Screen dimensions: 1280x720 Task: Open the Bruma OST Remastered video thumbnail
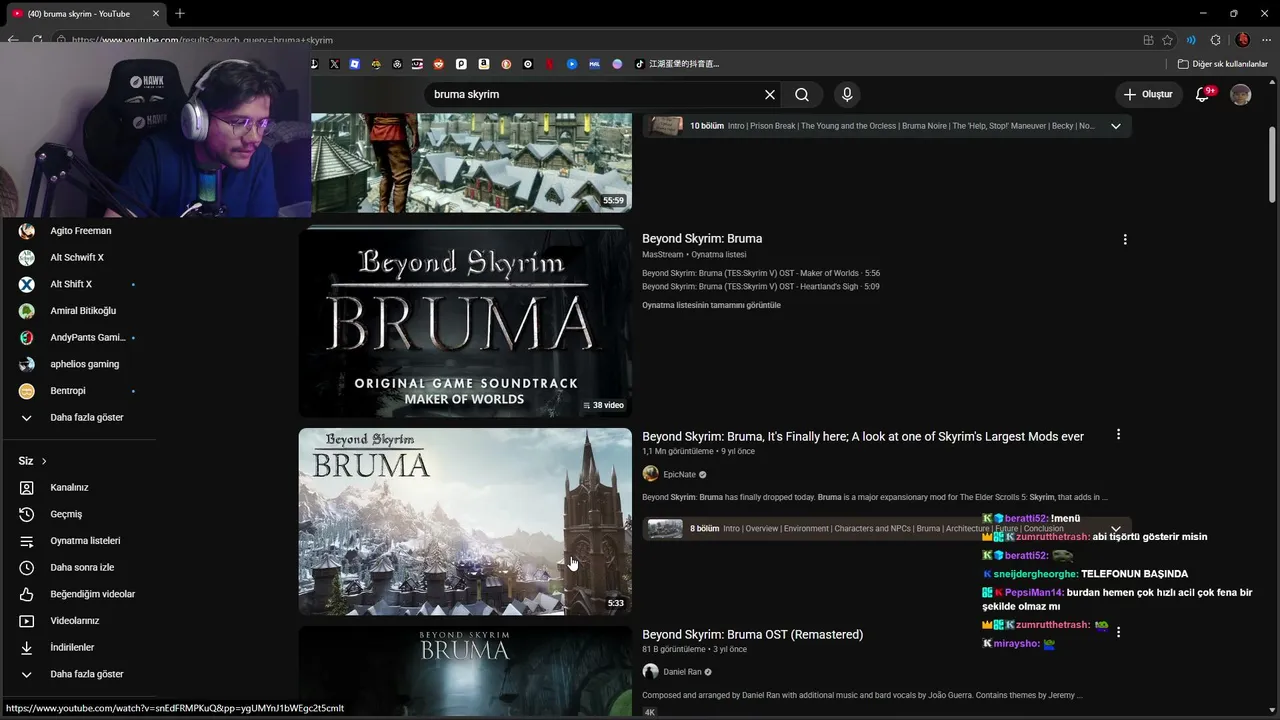point(465,672)
